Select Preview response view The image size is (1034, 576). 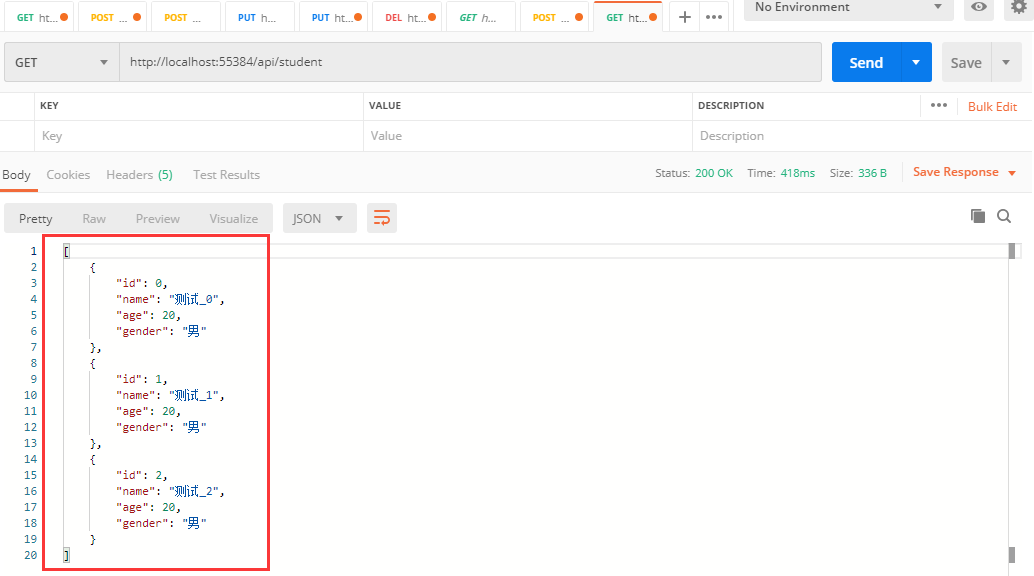pyautogui.click(x=158, y=218)
